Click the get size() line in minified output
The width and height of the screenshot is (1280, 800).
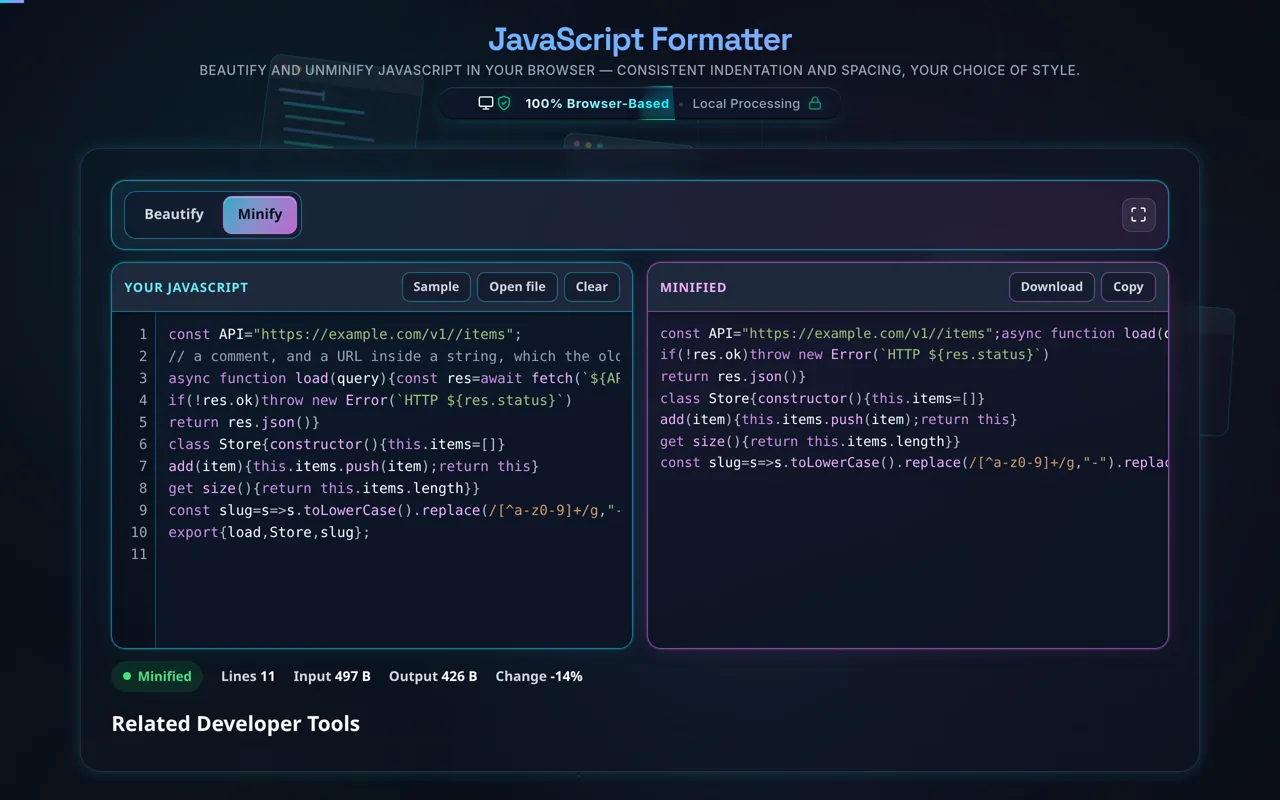pyautogui.click(x=810, y=441)
